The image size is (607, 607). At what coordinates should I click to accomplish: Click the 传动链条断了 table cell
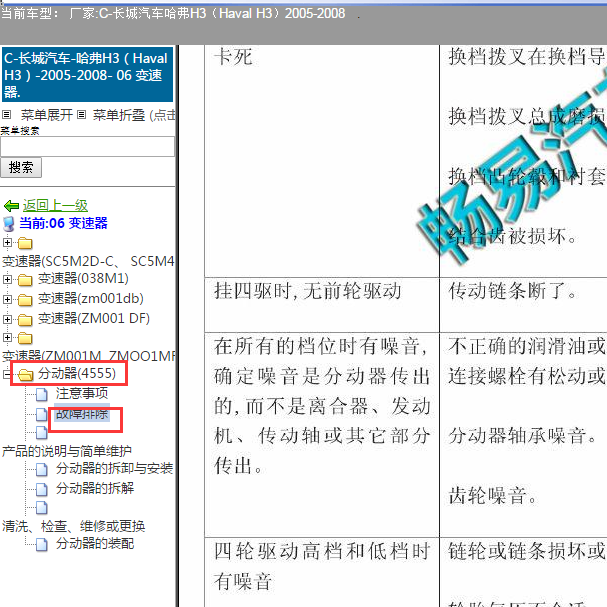click(523, 305)
